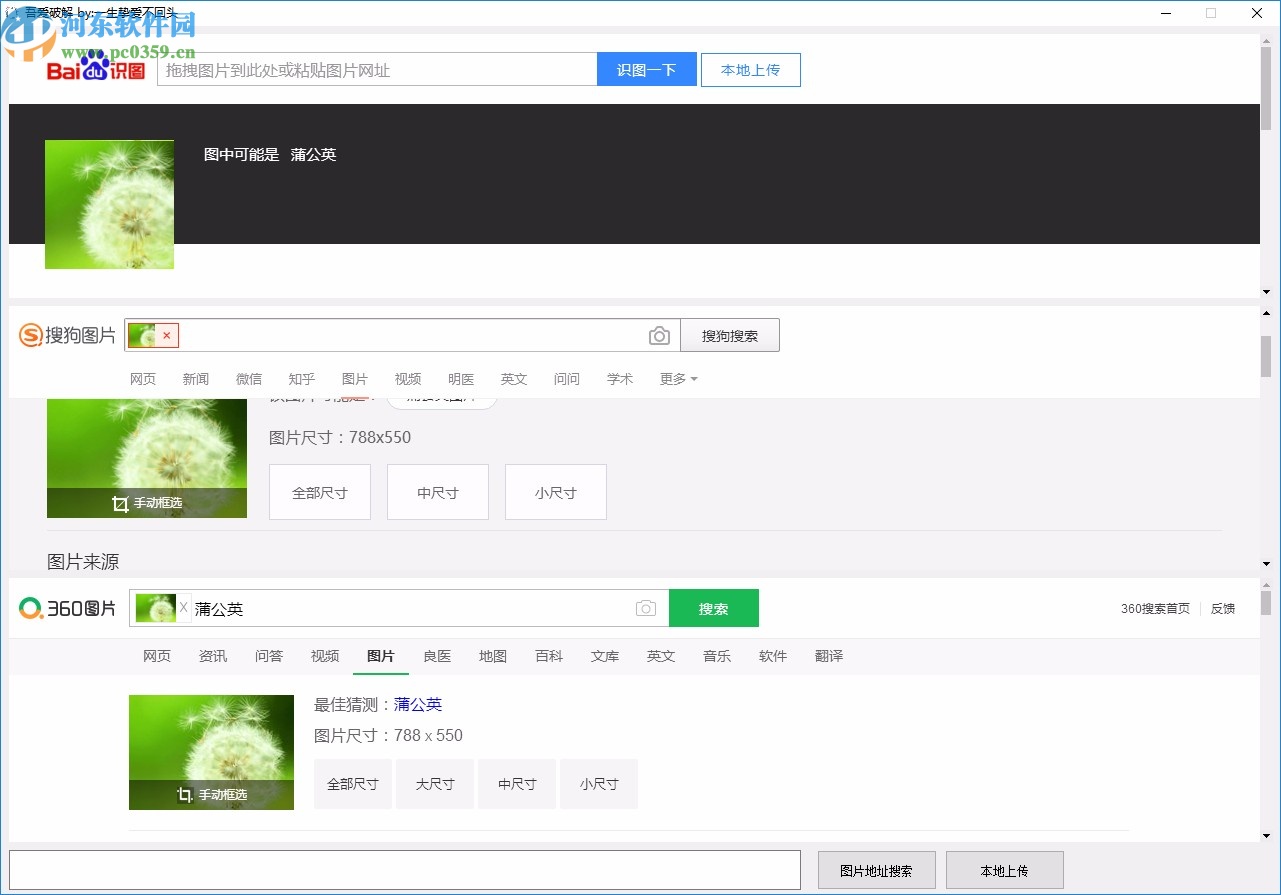Remove the thumbnail via the x in Sogou search box
Viewport: 1281px width, 895px height.
click(166, 335)
